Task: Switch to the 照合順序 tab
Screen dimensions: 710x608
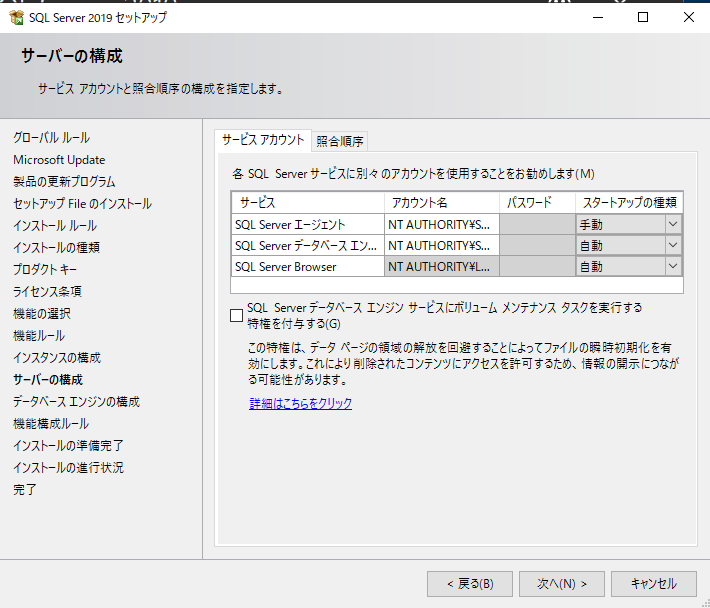Action: pyautogui.click(x=340, y=142)
